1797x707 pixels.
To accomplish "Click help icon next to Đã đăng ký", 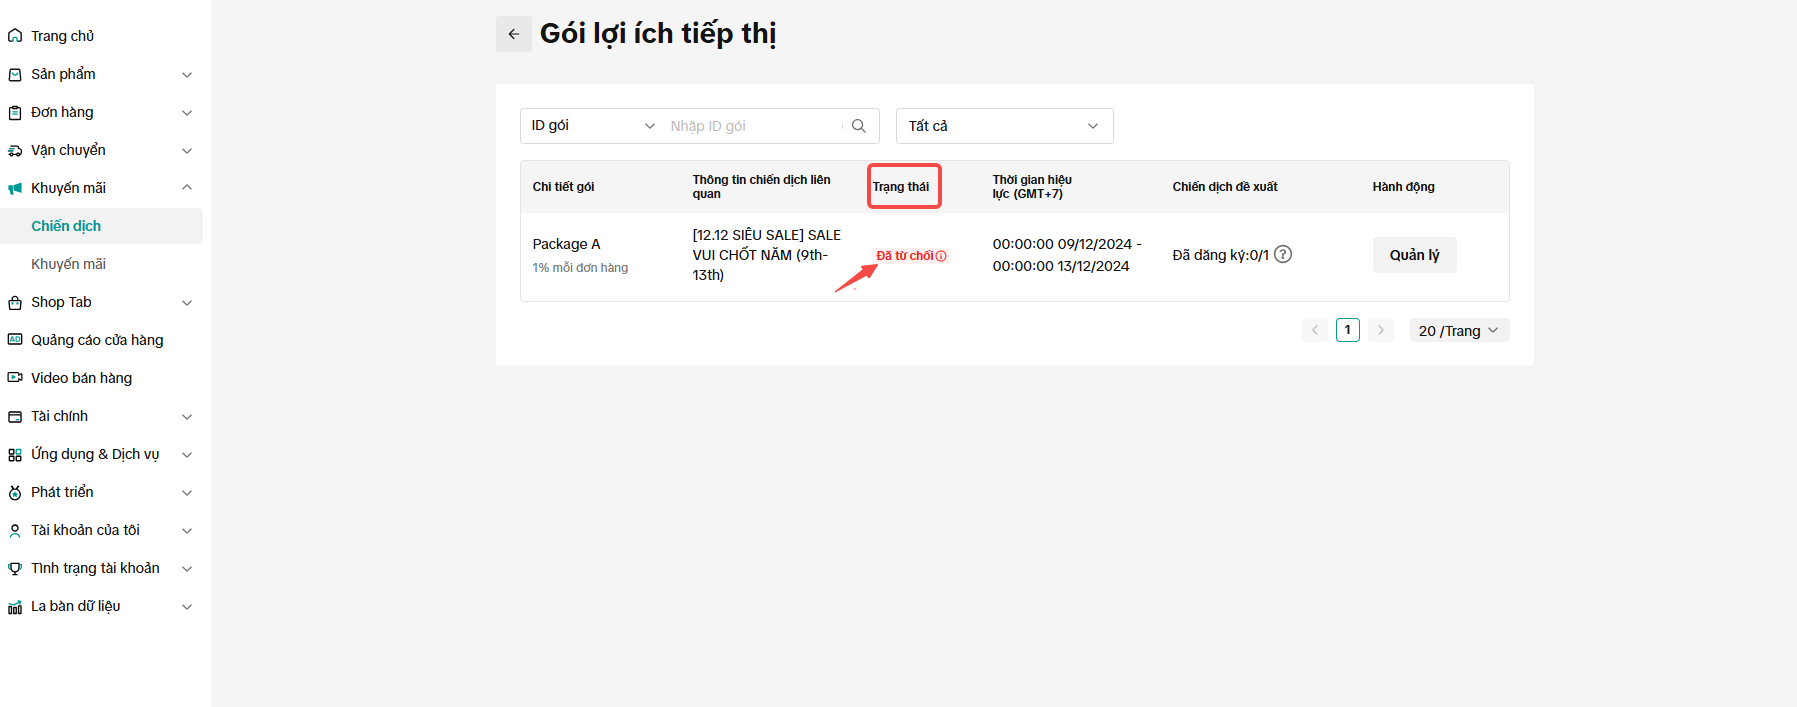I will (1283, 254).
